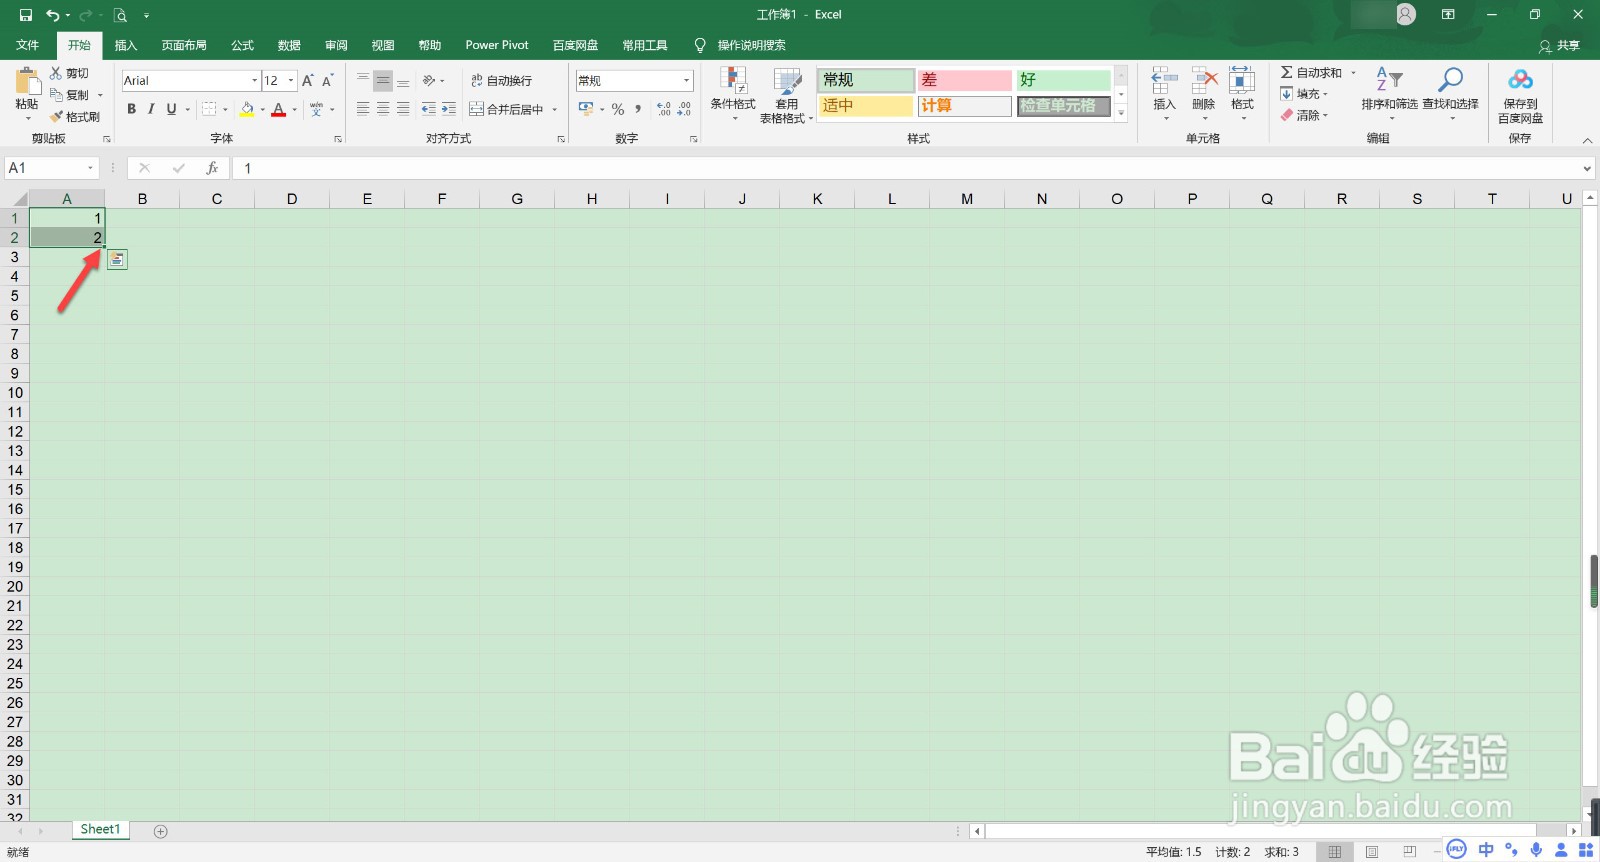Click the font color A icon
The height and width of the screenshot is (862, 1600).
tap(279, 109)
